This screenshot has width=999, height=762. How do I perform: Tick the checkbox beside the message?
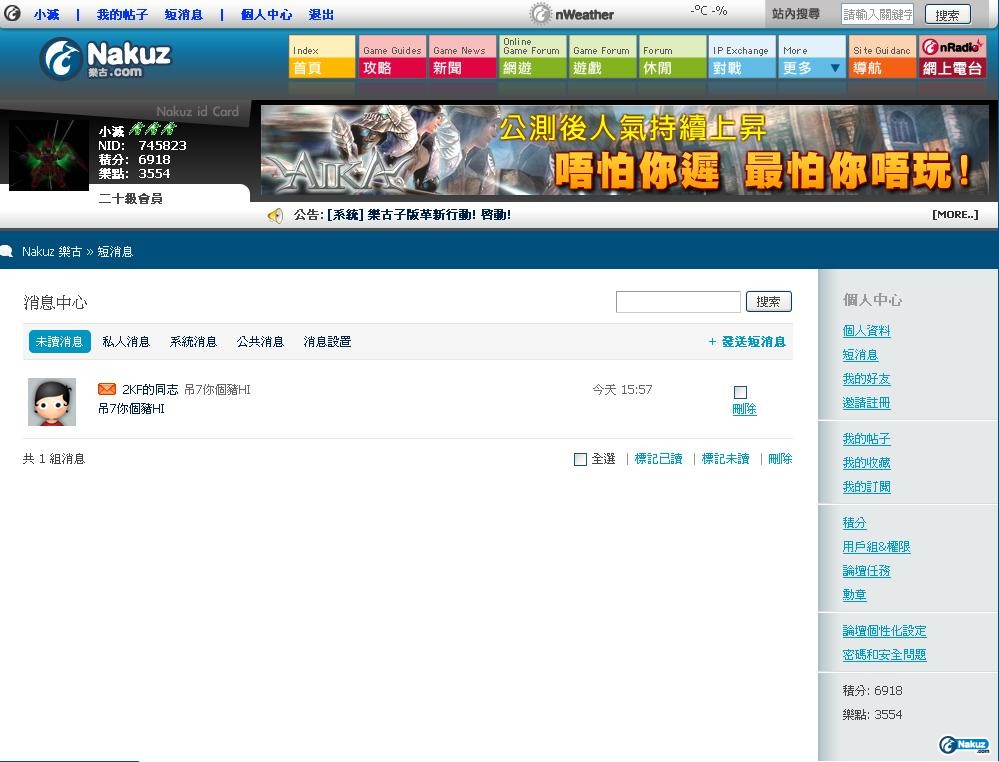[x=740, y=392]
